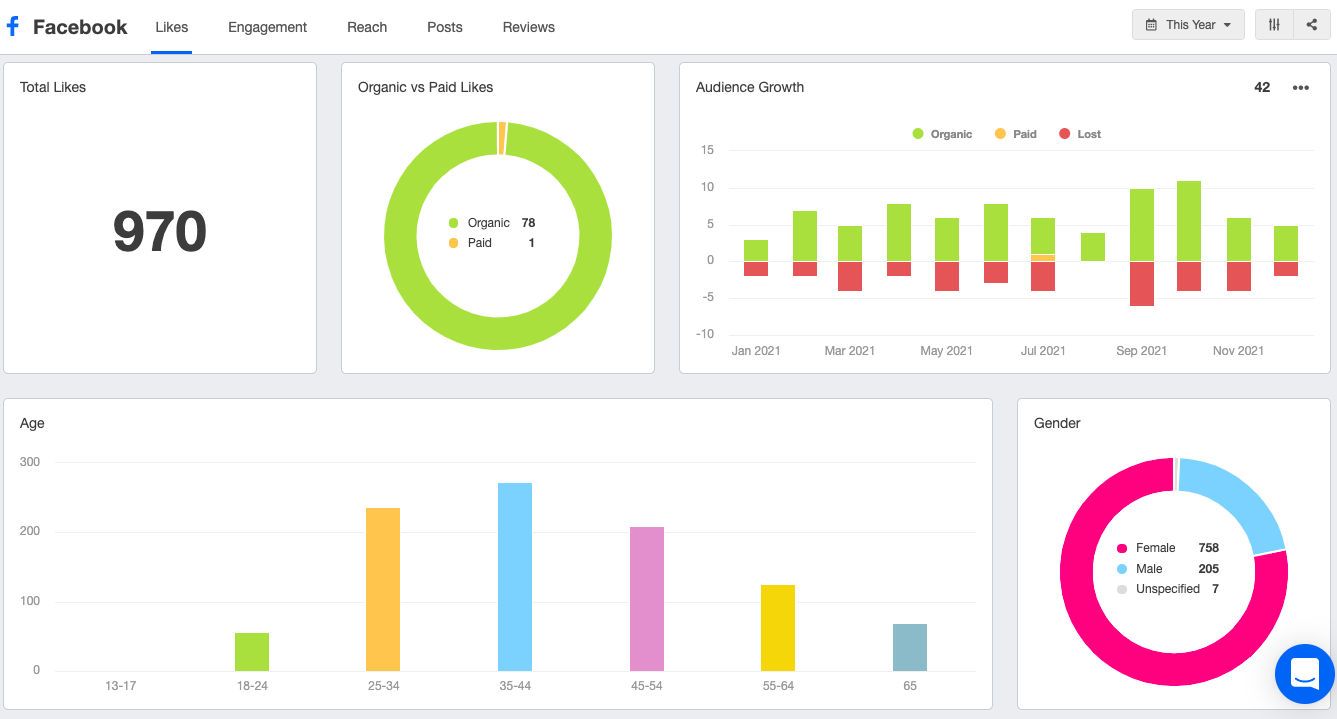The image size is (1337, 719).
Task: Click the share icon button
Action: (x=1311, y=25)
